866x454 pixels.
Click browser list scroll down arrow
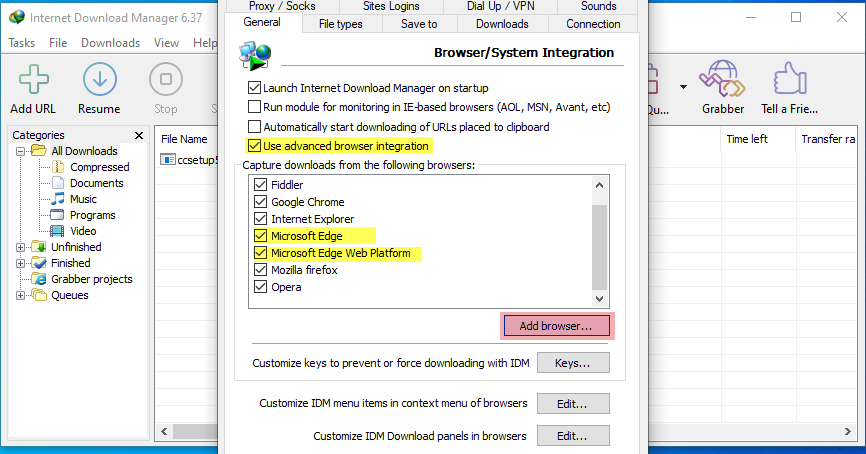point(599,299)
